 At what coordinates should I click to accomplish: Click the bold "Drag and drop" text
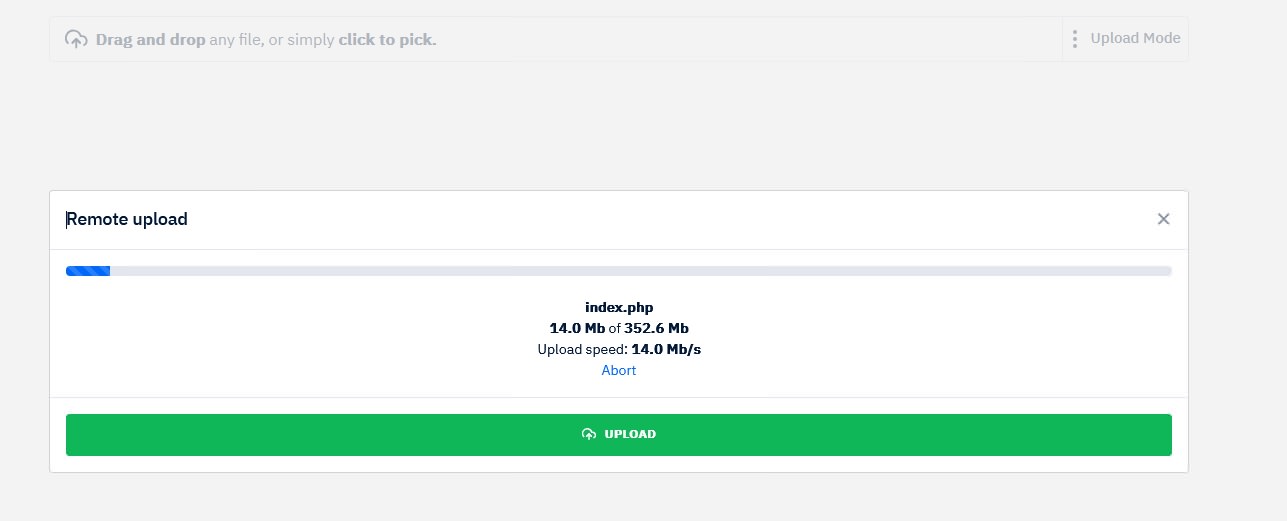[x=150, y=40]
